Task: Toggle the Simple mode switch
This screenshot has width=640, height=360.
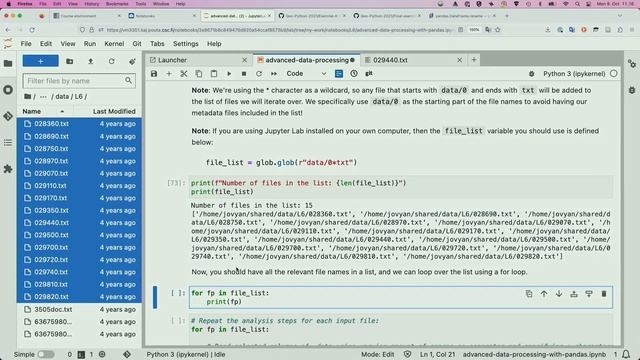Action: click(x=45, y=354)
